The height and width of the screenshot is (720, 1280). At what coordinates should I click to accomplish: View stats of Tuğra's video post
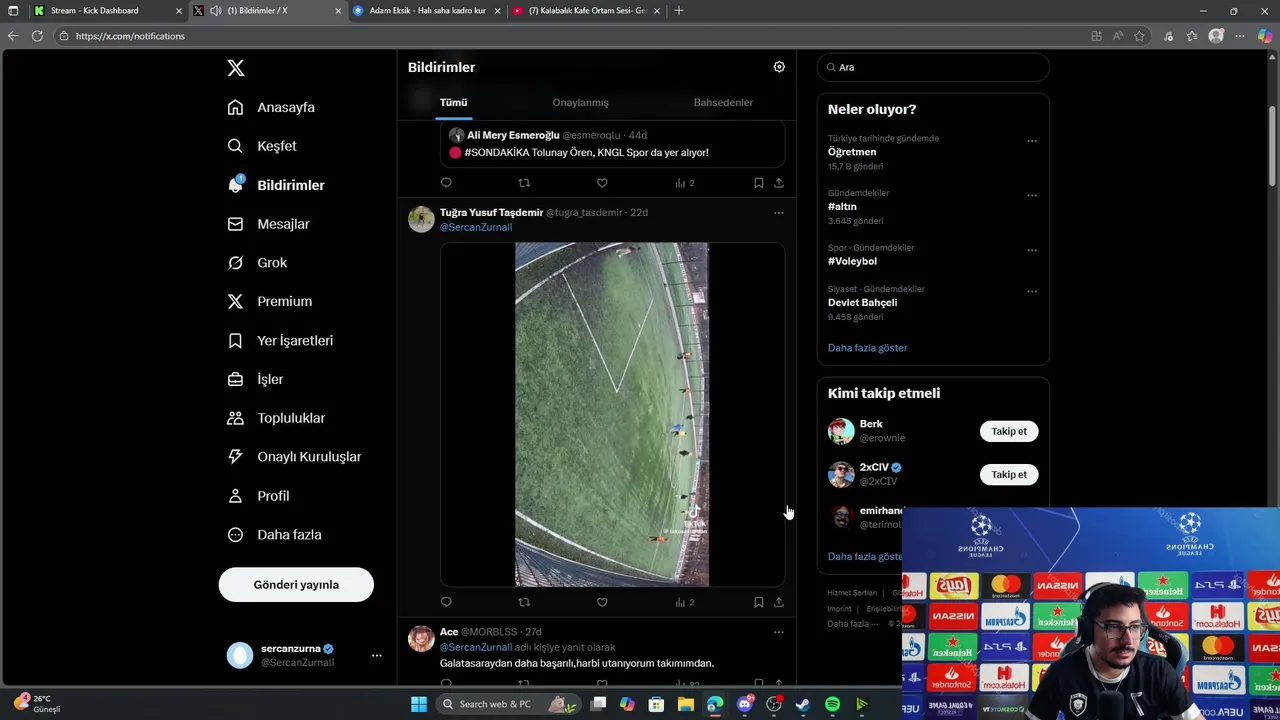[685, 602]
